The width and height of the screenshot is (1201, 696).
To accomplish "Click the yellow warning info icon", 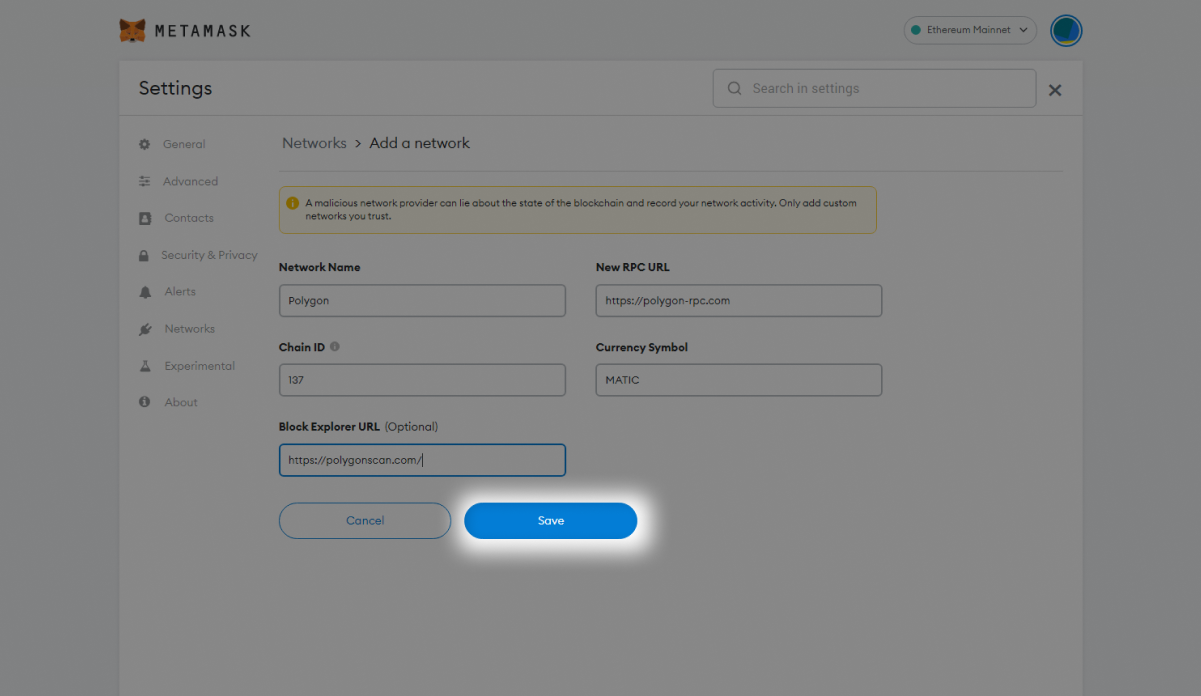I will 293,203.
